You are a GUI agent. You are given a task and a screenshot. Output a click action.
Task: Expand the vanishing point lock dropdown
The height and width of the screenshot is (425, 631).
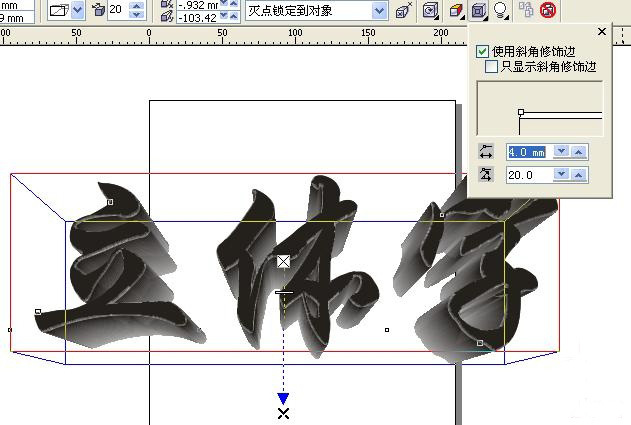pos(378,11)
